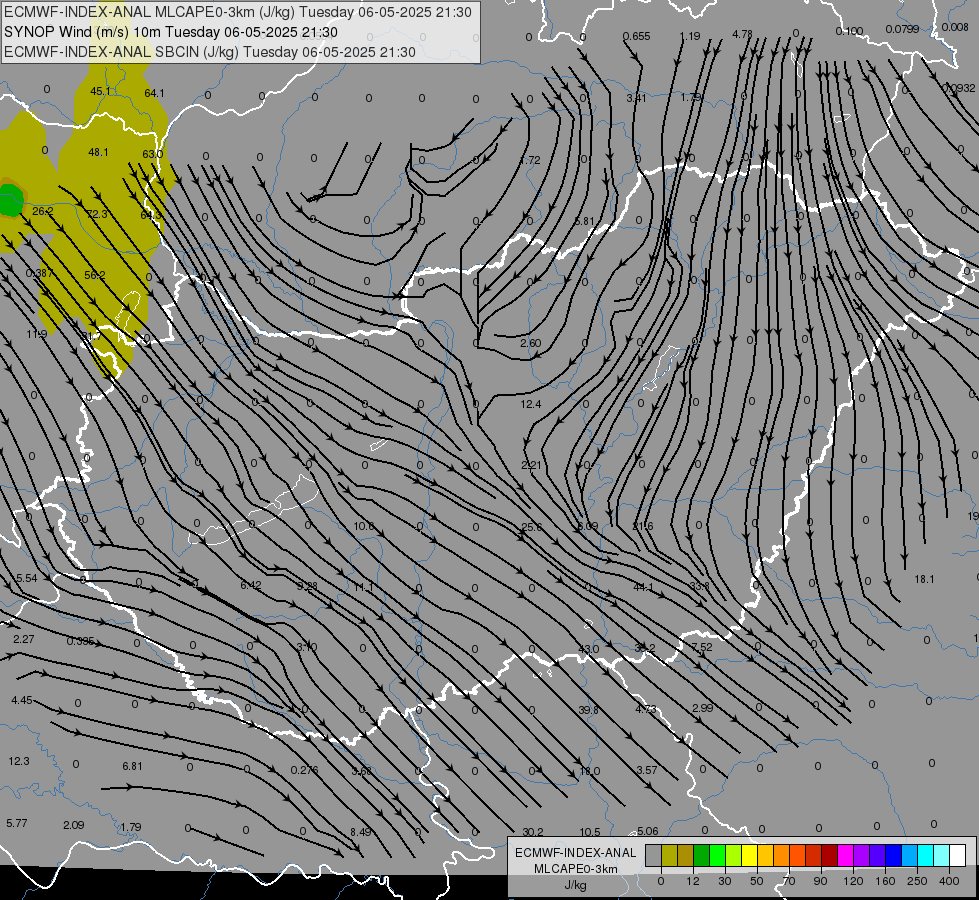Click the map value '18.1'
979x900 pixels.
tap(924, 580)
